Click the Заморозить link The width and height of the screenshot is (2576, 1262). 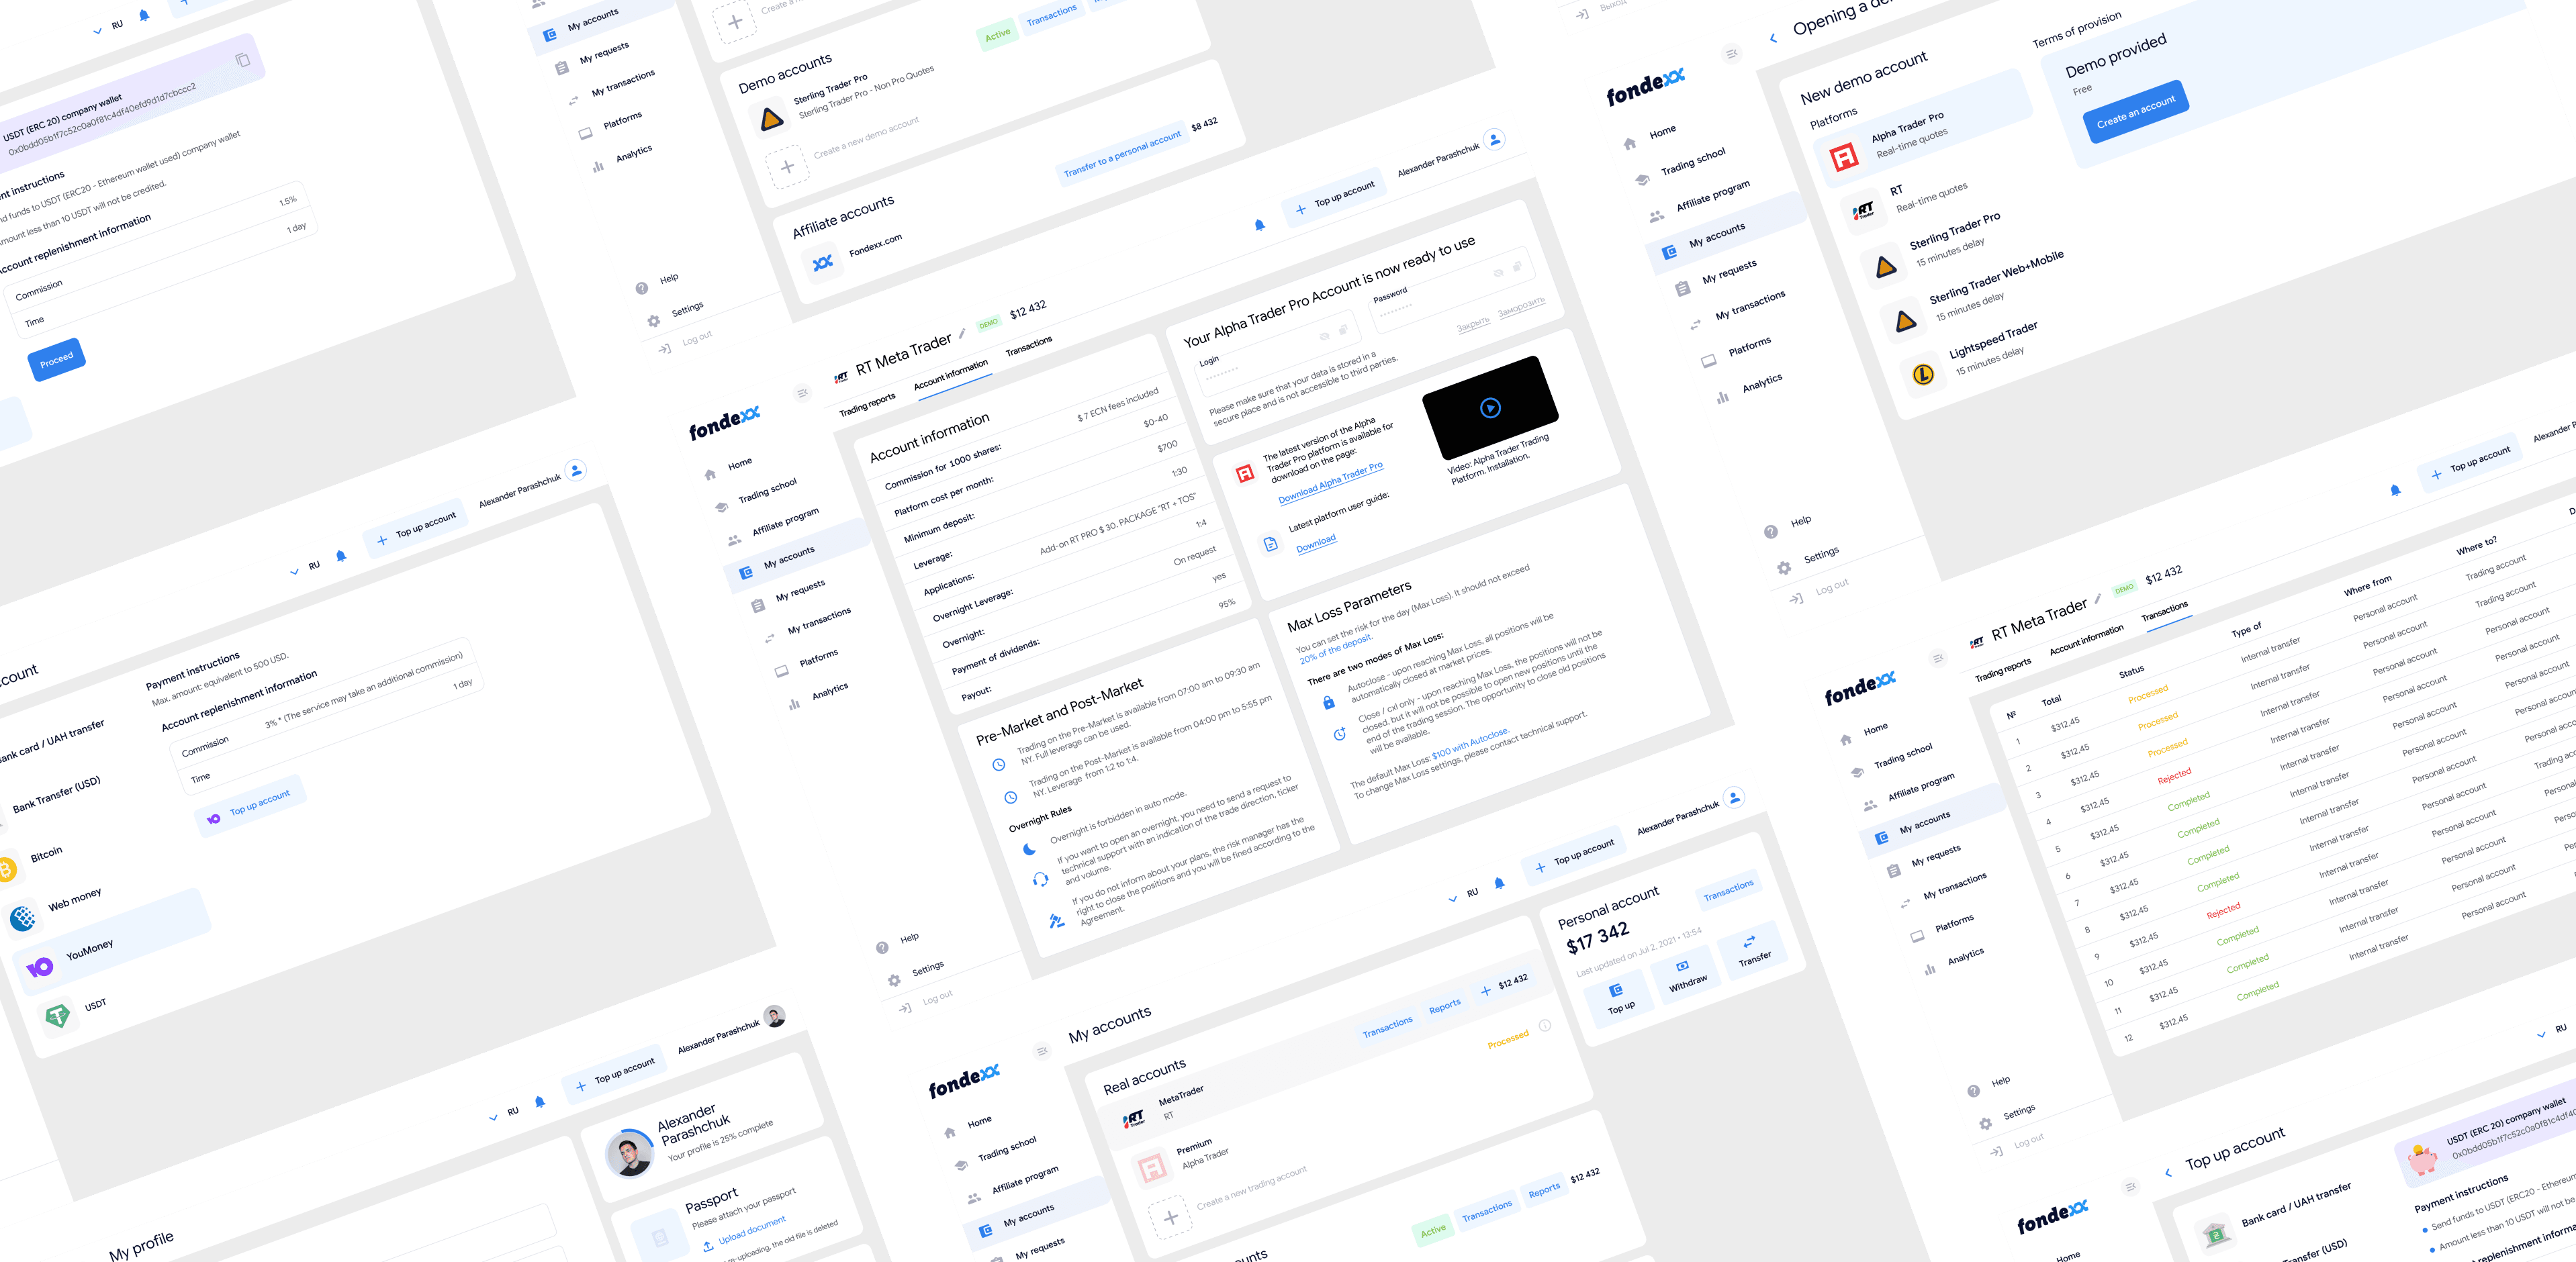pyautogui.click(x=1521, y=306)
